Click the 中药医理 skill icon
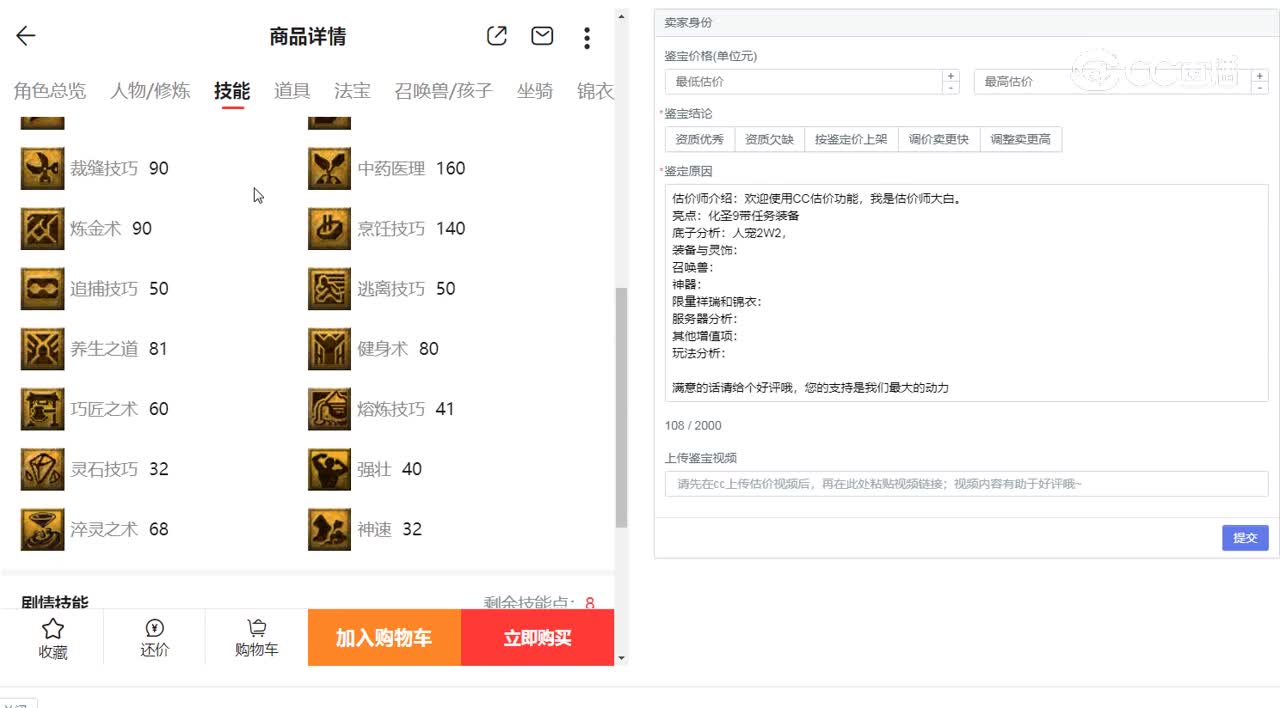 point(329,168)
